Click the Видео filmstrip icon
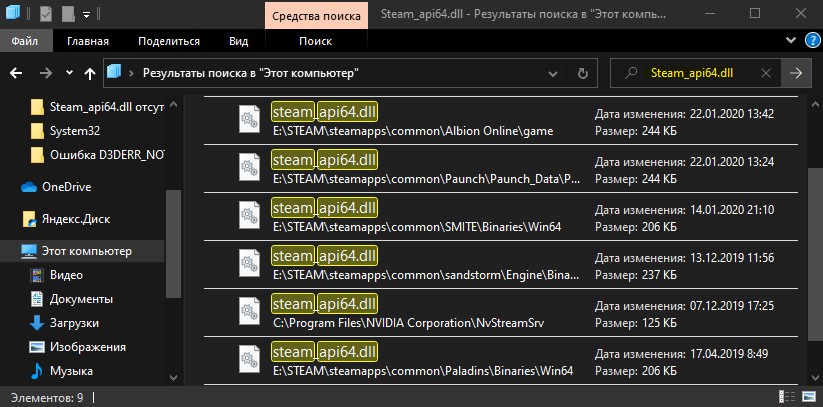Image resolution: width=823 pixels, height=407 pixels. pos(37,275)
